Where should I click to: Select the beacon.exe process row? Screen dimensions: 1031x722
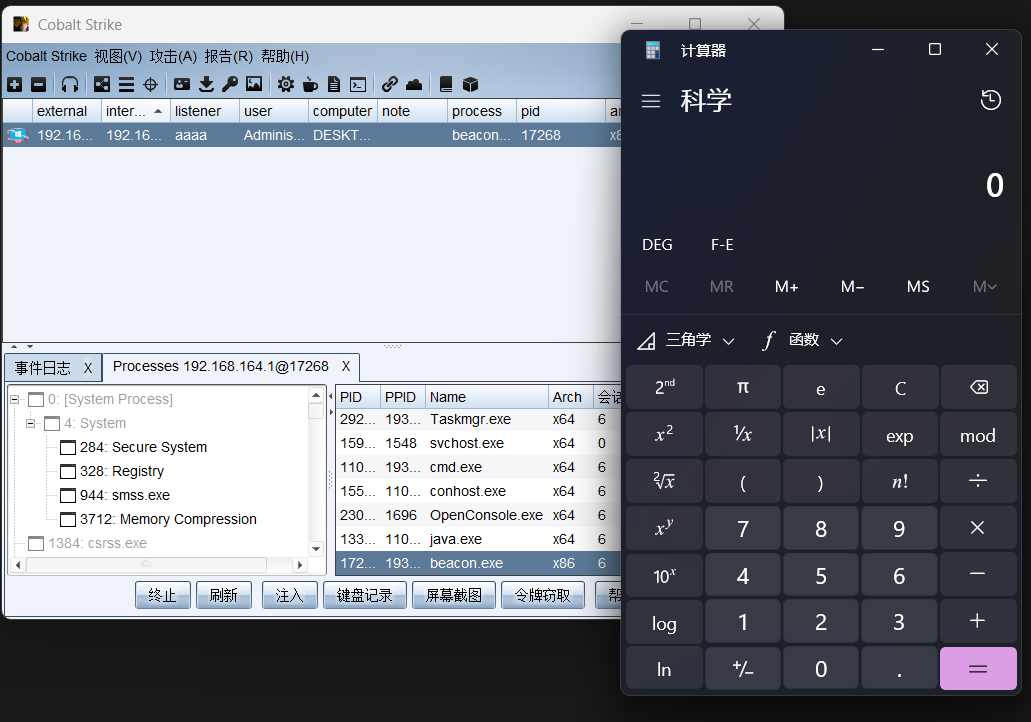pyautogui.click(x=478, y=564)
